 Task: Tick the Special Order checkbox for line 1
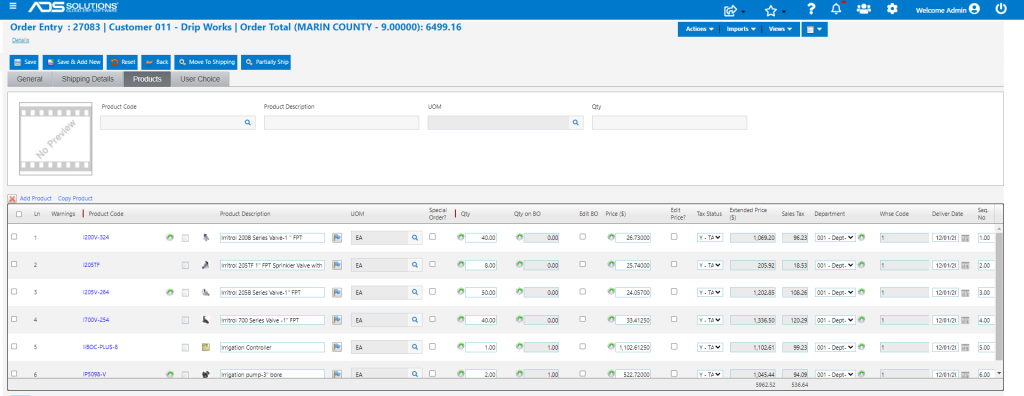[432, 237]
